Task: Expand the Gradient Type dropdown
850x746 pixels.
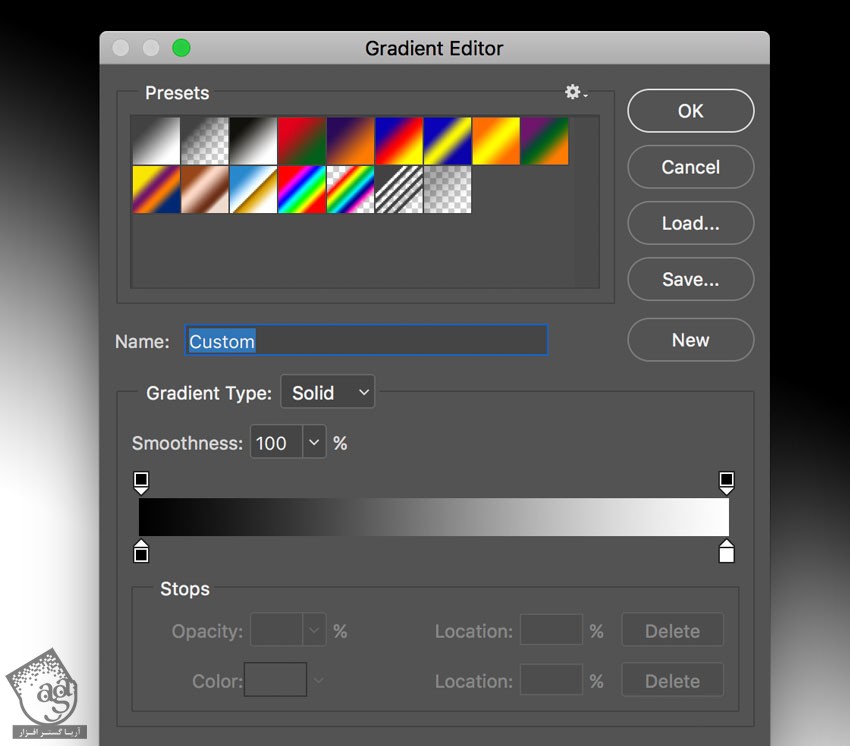Action: (328, 393)
